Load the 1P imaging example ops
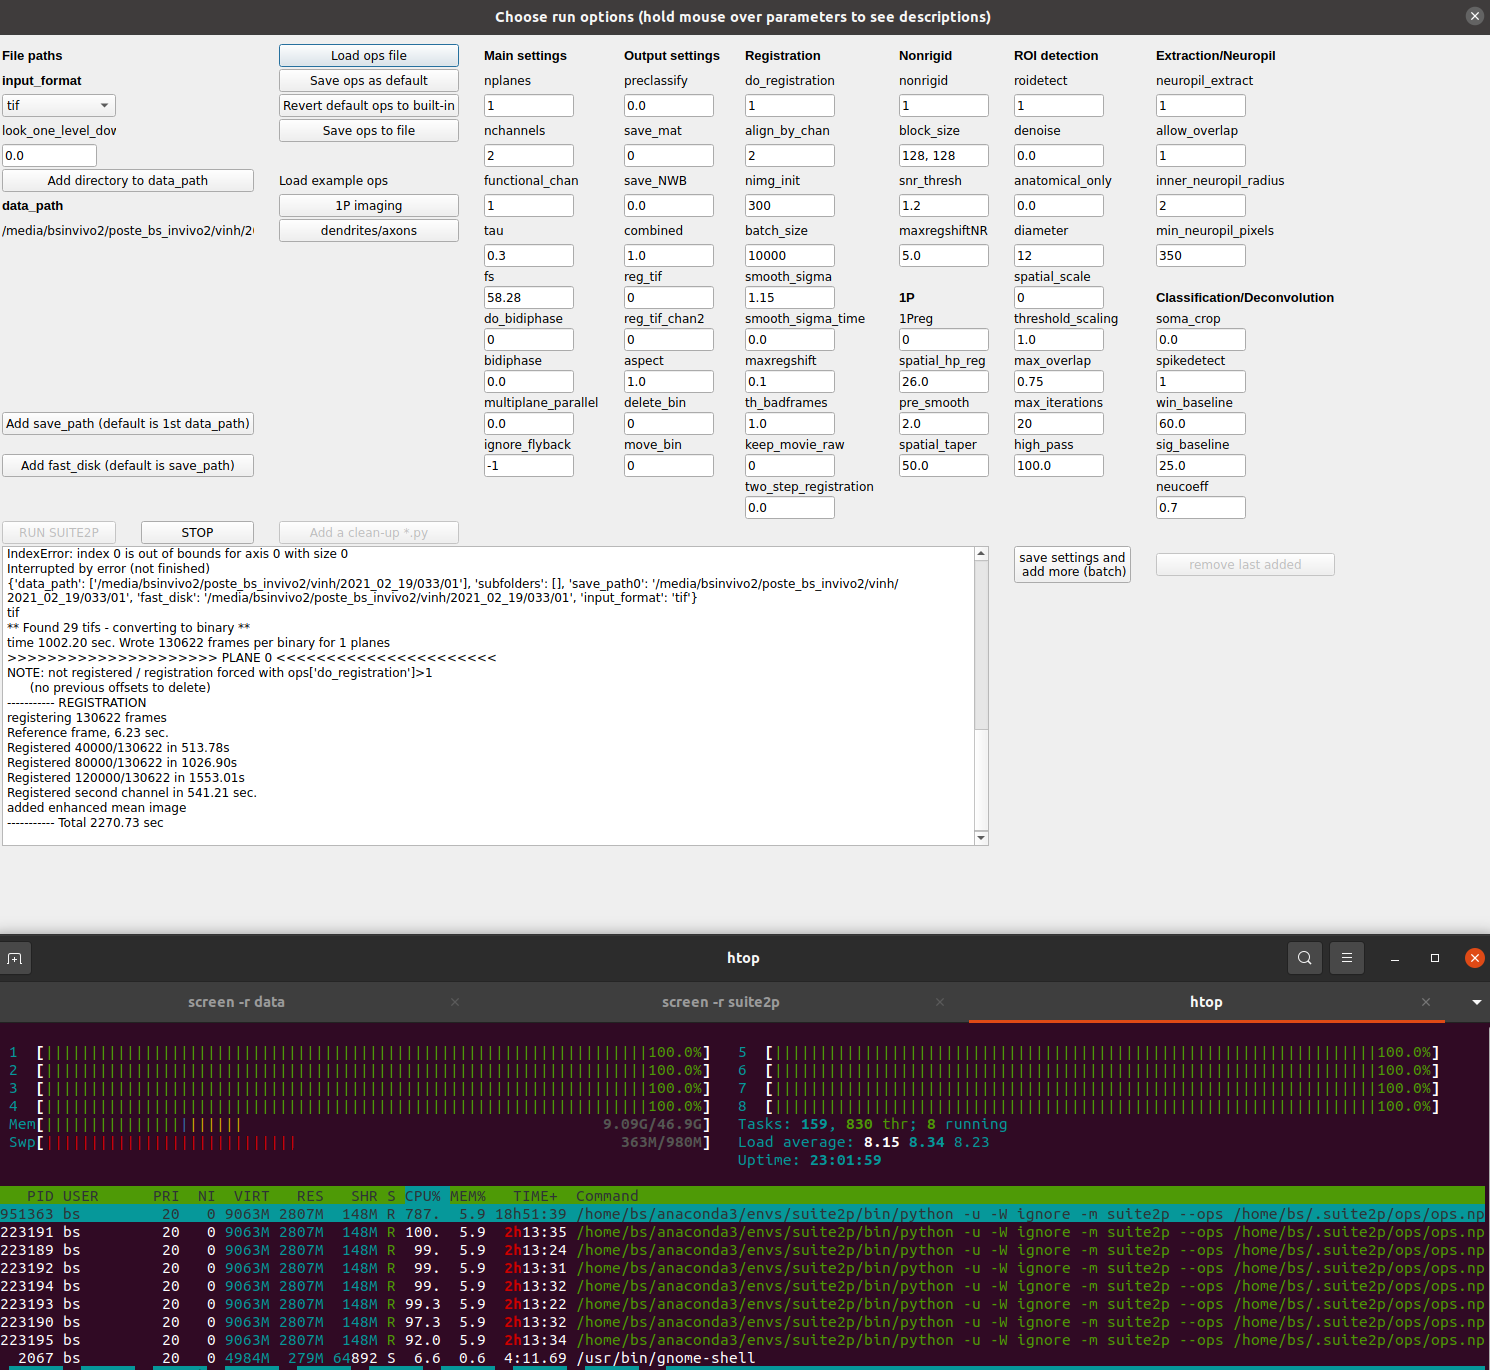1490x1370 pixels. point(368,205)
